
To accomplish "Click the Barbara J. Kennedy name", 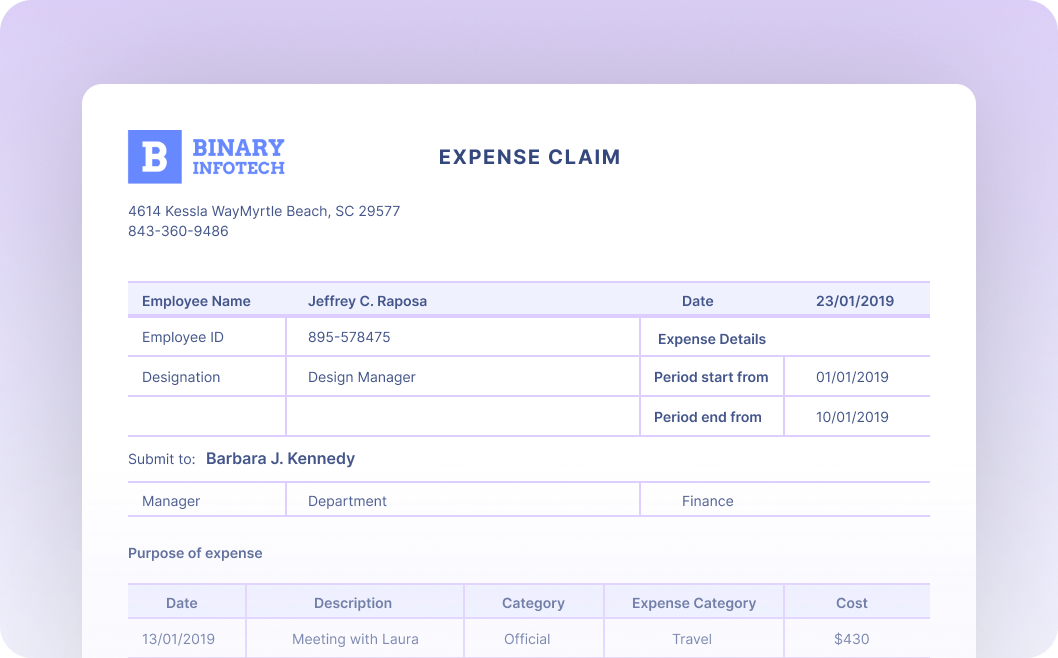I will [x=280, y=459].
